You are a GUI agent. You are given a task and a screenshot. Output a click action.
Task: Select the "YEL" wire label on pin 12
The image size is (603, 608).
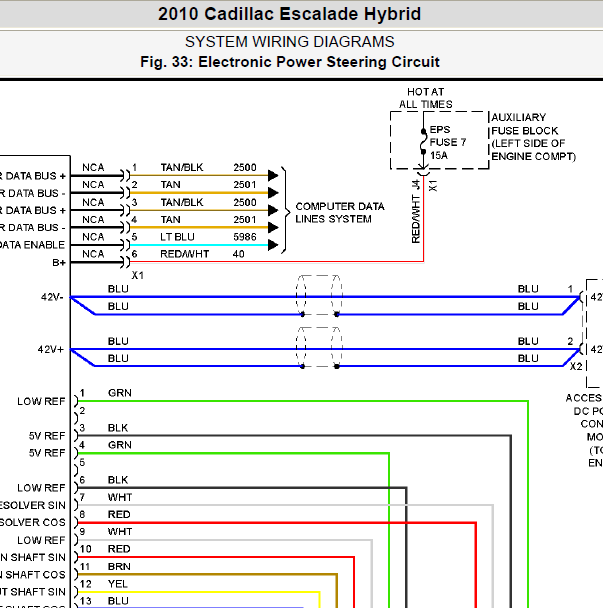118,584
